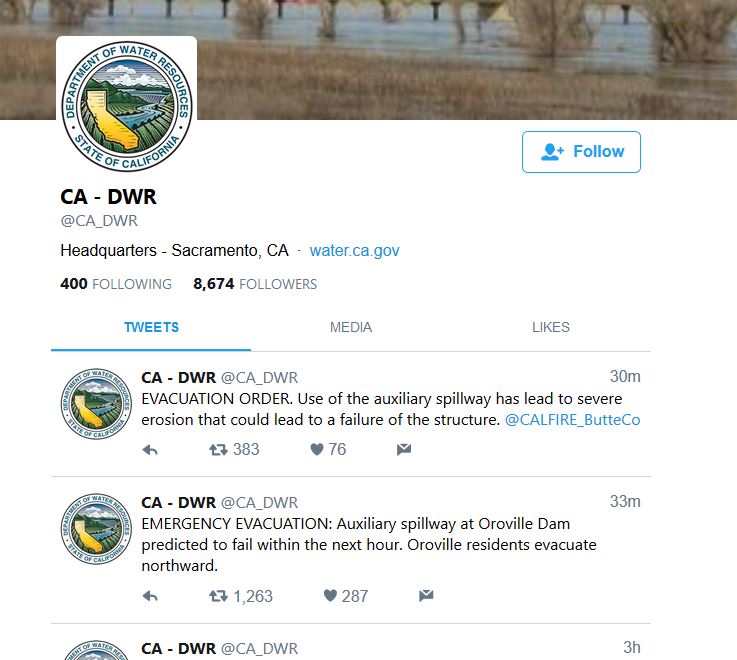737x660 pixels.
Task: View the 8,674 FOLLOWERS list
Action: tap(255, 284)
